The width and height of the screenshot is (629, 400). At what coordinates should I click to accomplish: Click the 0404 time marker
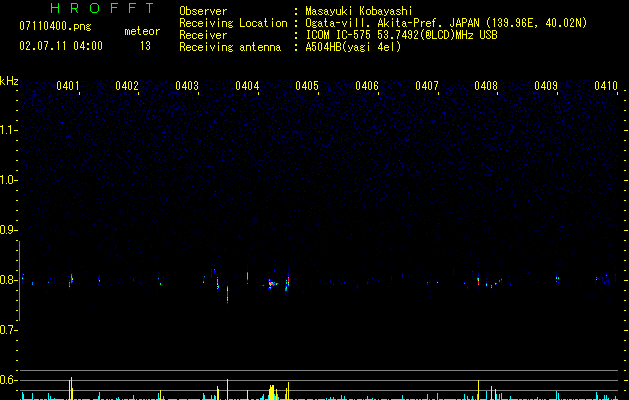tap(247, 86)
